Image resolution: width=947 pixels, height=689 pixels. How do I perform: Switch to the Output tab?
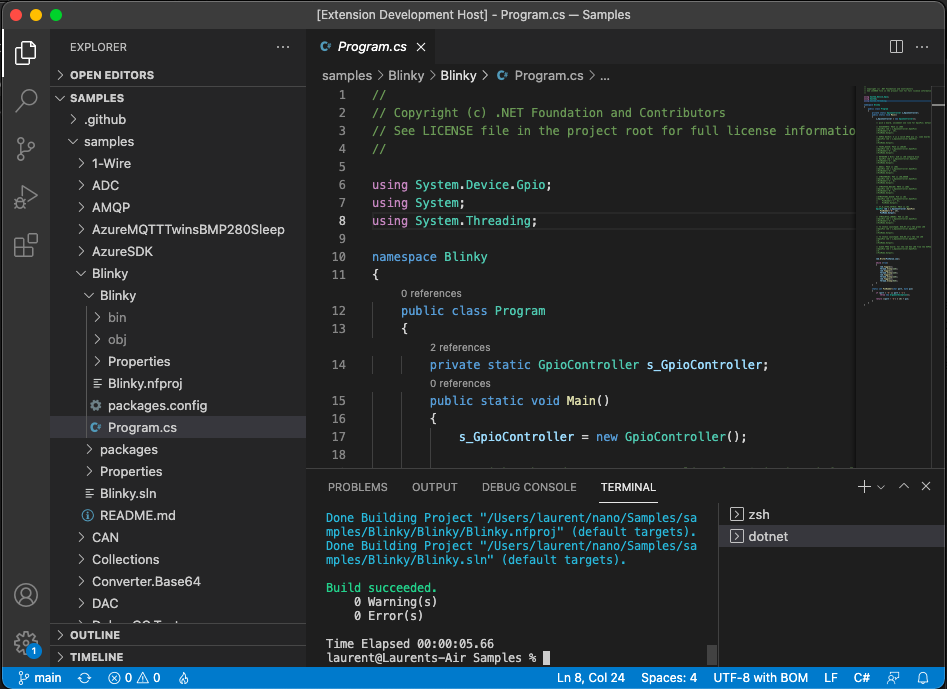(434, 487)
